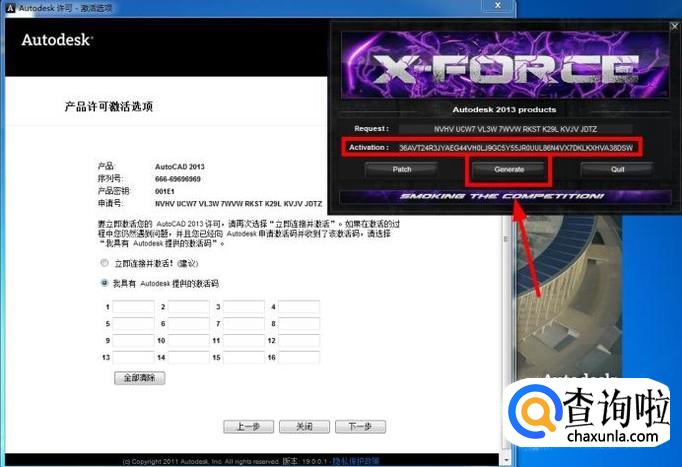This screenshot has height=467, width=682.
Task: Click the 'Autodesk 2013 products' label in X-Force
Action: click(x=504, y=110)
